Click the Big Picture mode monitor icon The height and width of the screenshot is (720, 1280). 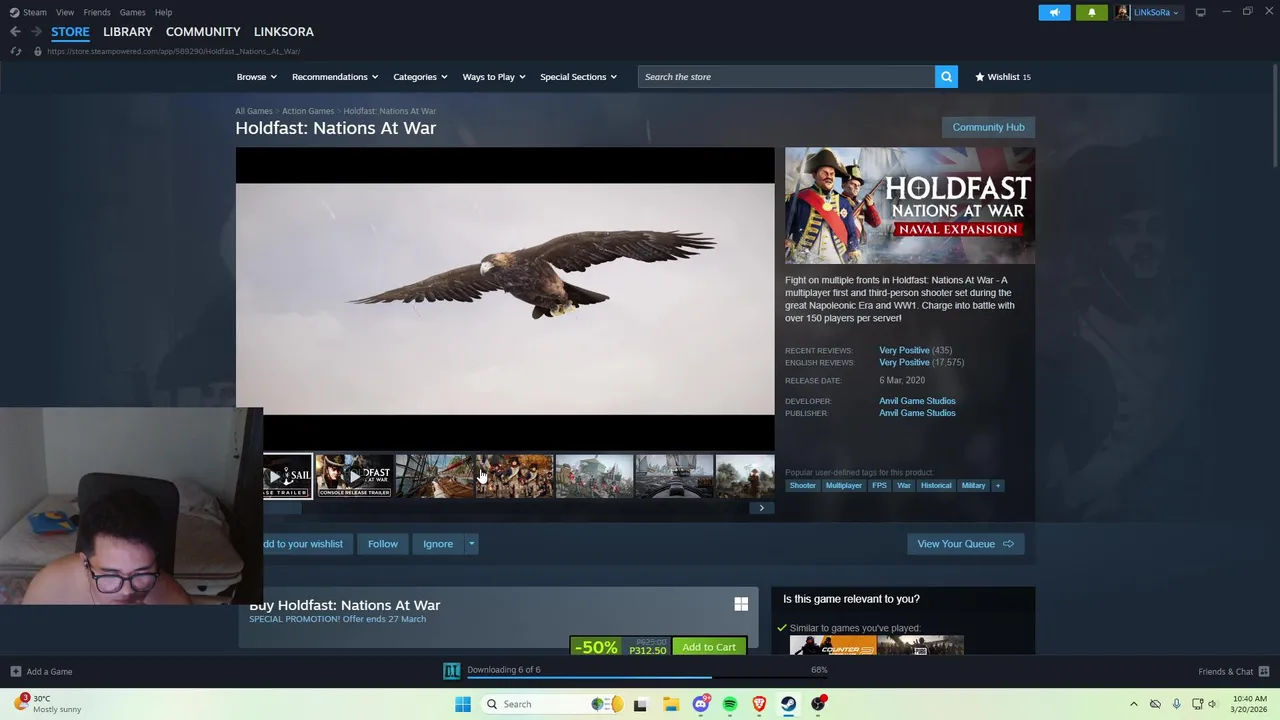pyautogui.click(x=1200, y=12)
